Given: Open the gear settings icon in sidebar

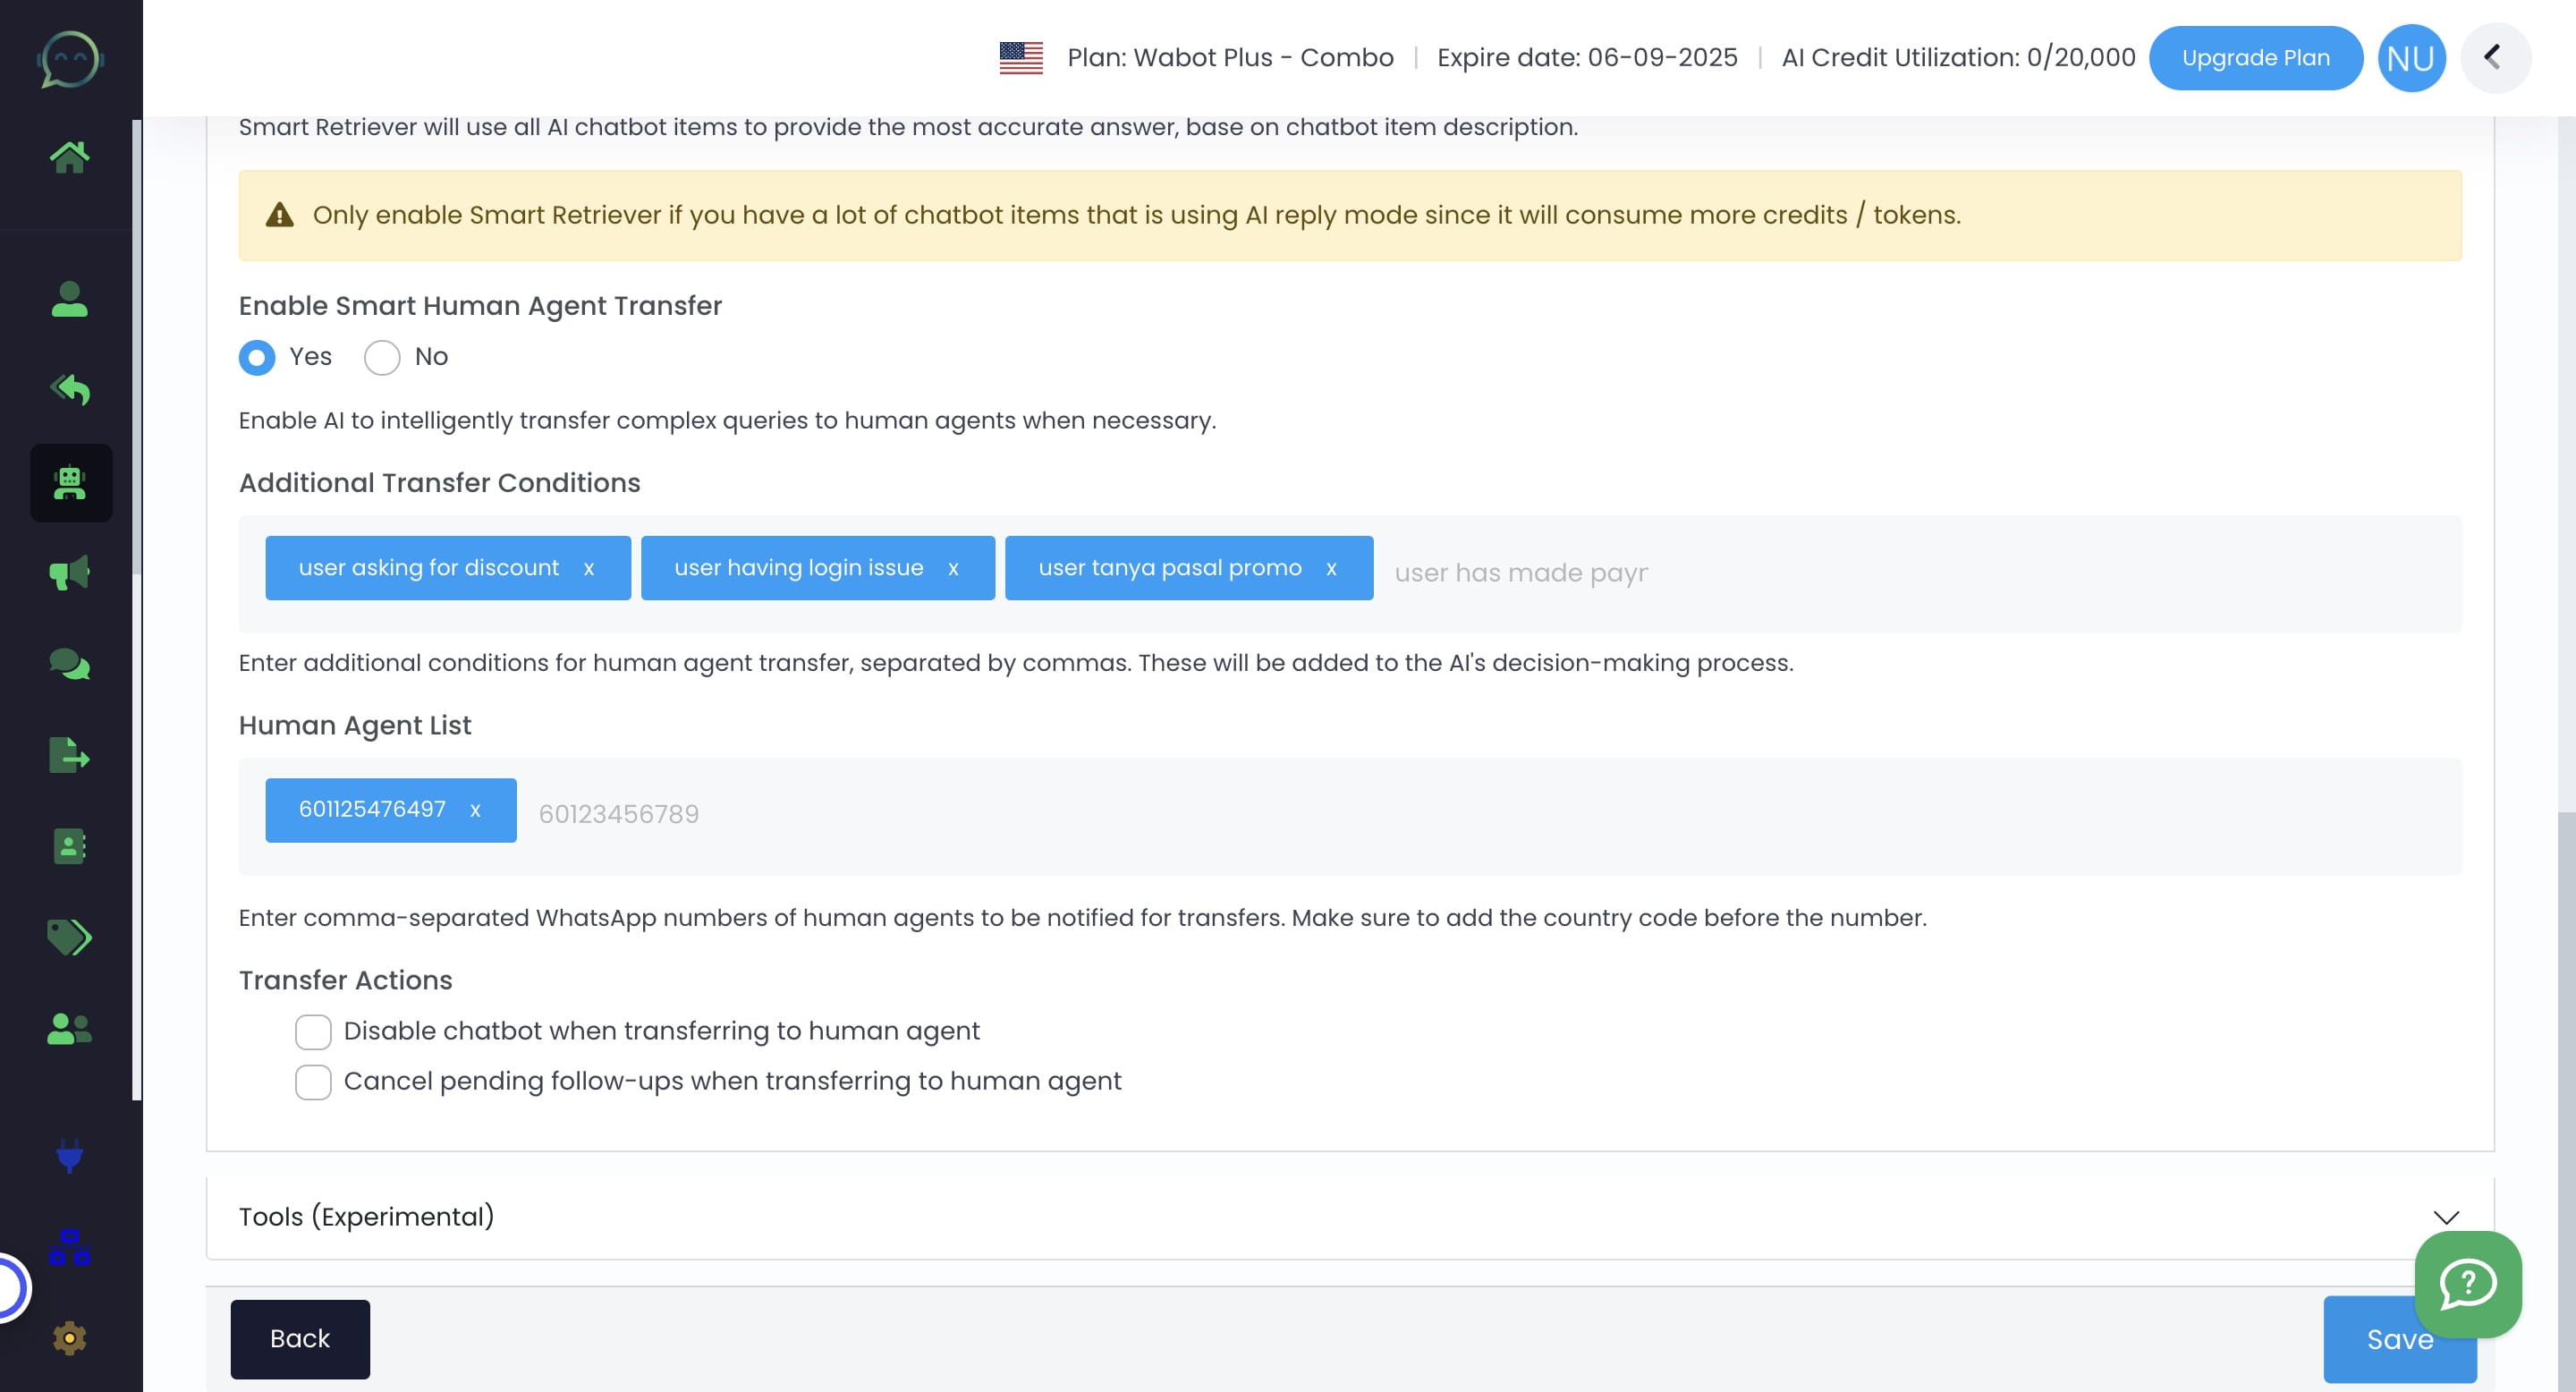Looking at the screenshot, I should pos(69,1337).
